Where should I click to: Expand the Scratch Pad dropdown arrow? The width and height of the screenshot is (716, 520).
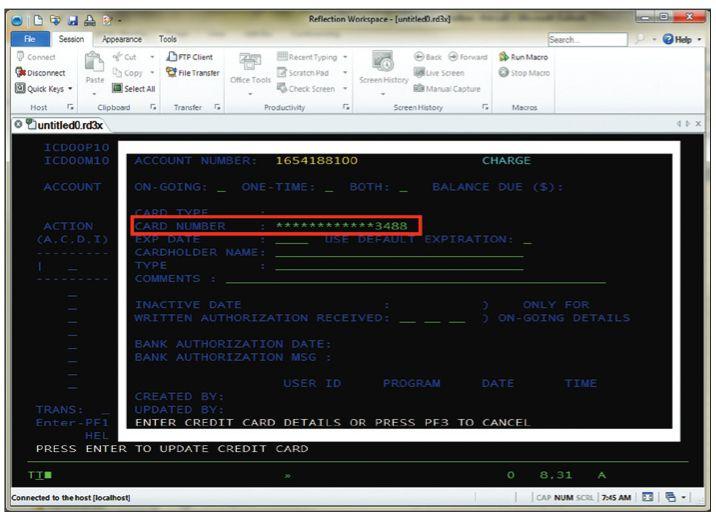pos(345,73)
